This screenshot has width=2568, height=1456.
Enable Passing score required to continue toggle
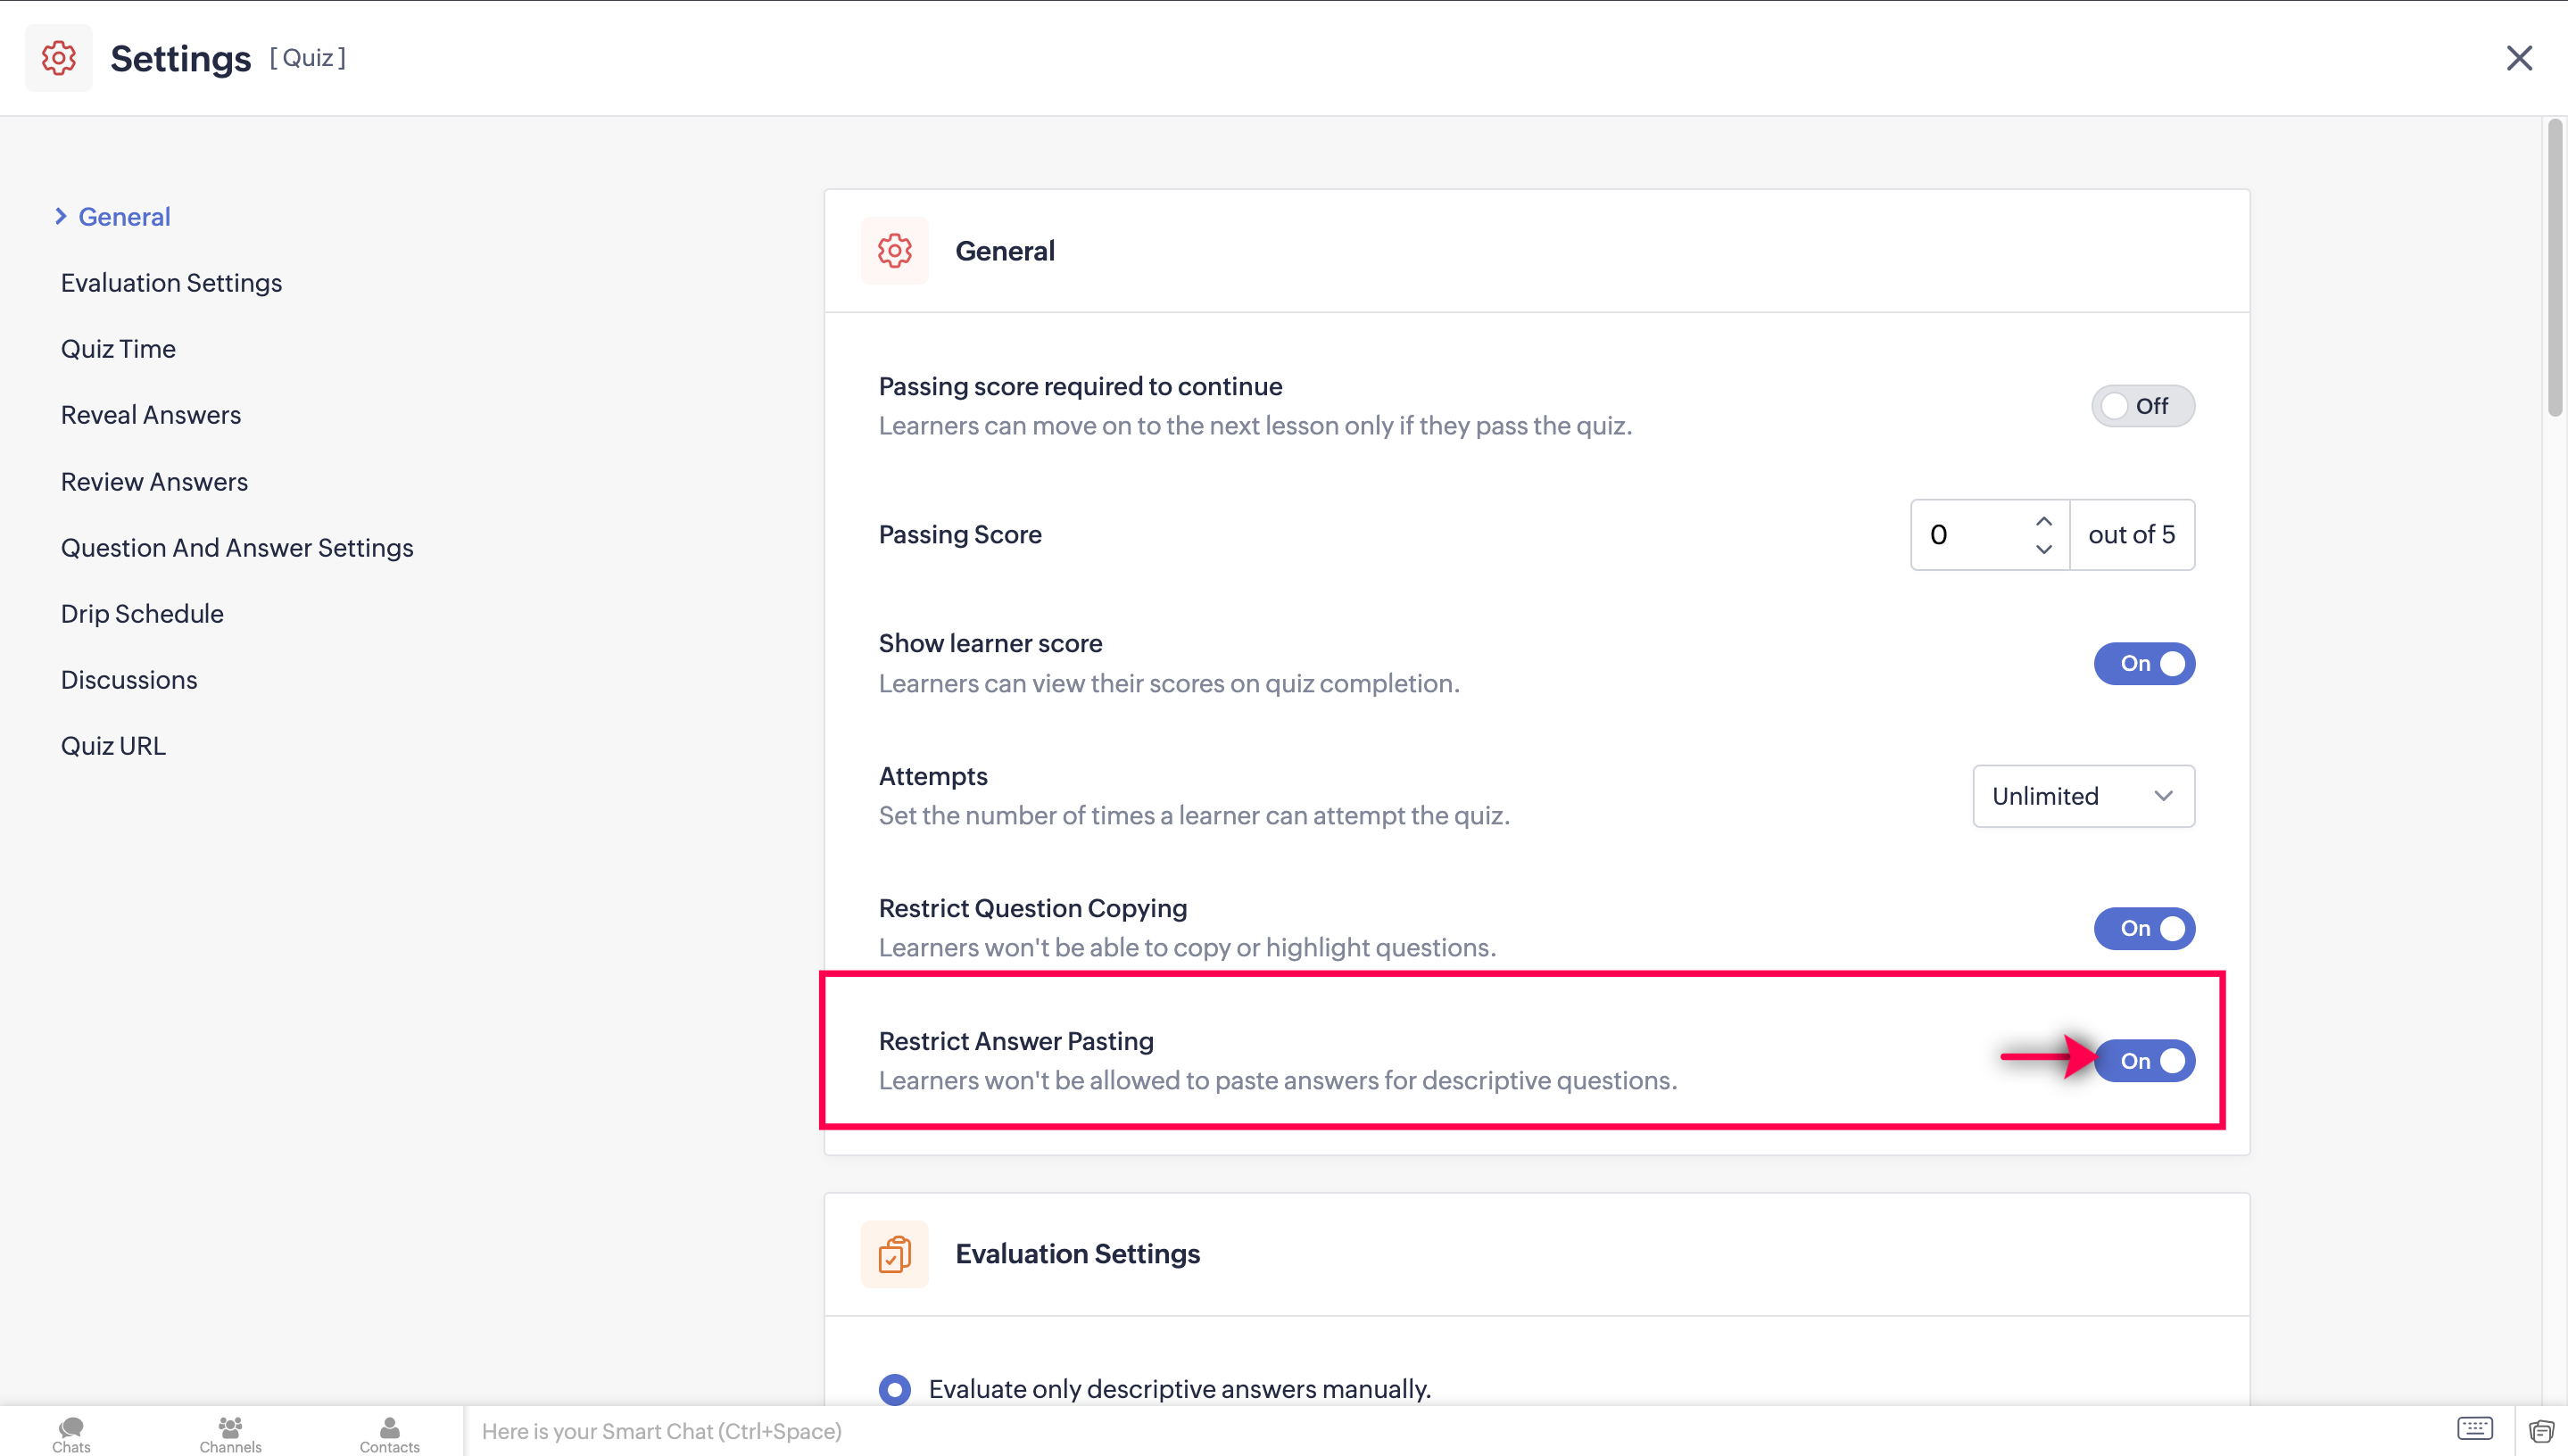click(2142, 406)
